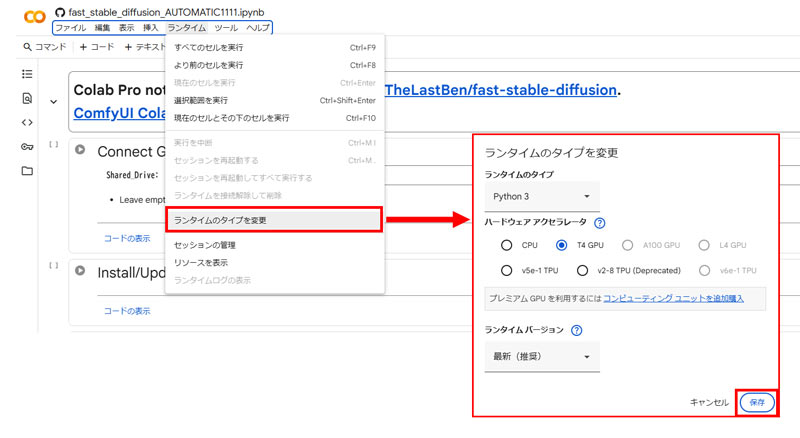Run the Connect Google Drive cell
Screen dimensions: 800x438
pyautogui.click(x=80, y=150)
